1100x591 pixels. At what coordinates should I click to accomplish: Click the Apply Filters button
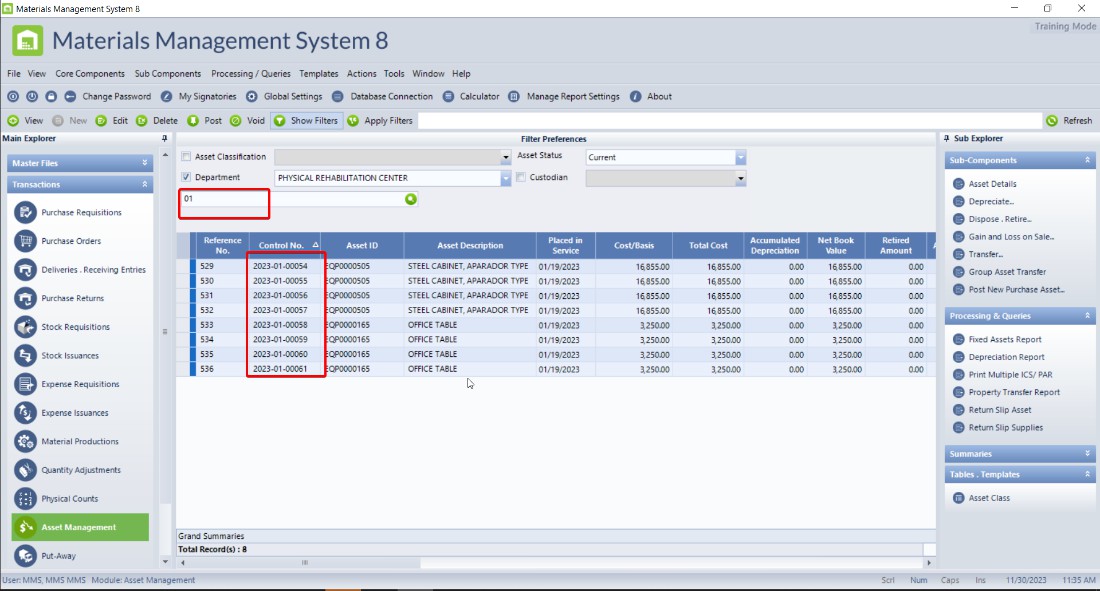click(380, 121)
